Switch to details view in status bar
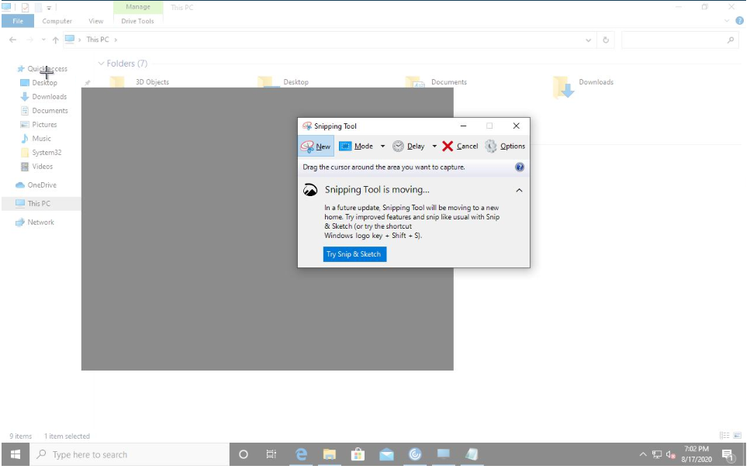The image size is (750, 469). point(724,436)
